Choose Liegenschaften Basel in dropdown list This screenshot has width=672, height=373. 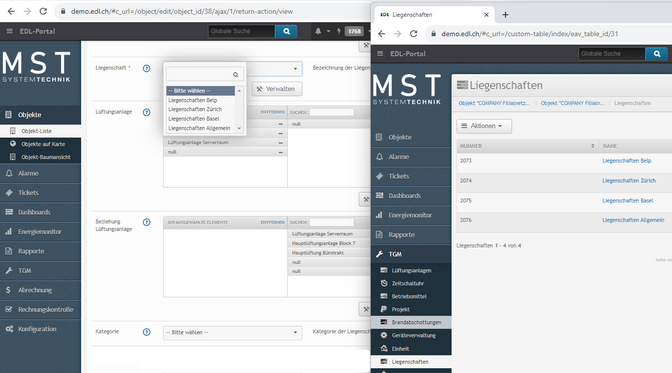pyautogui.click(x=201, y=119)
